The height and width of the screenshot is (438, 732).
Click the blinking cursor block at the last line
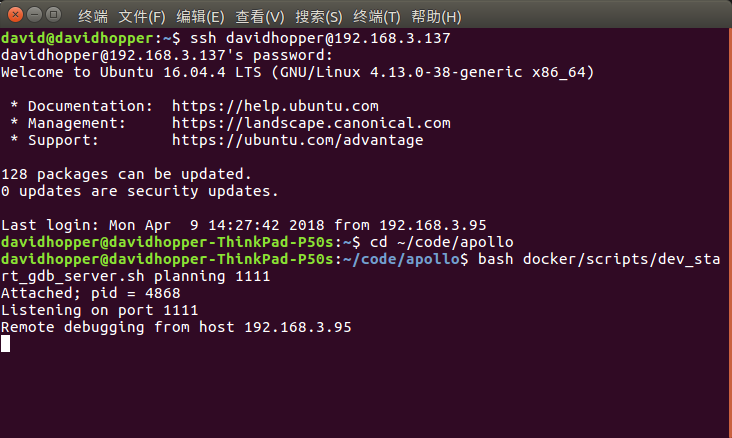pyautogui.click(x=6, y=344)
